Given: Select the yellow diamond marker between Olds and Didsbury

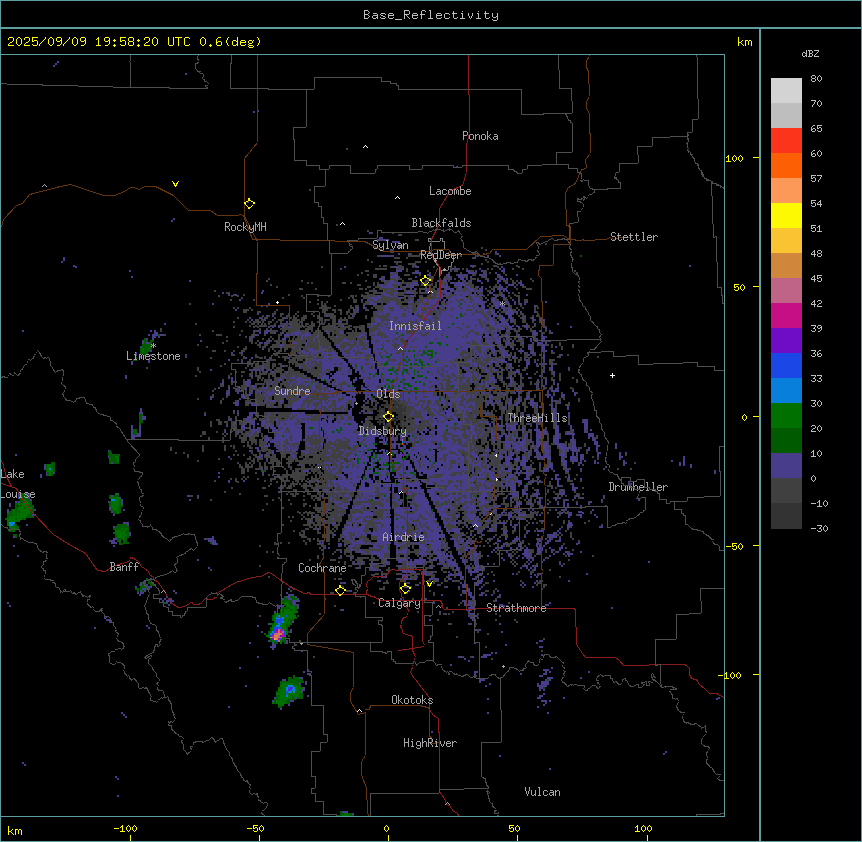Looking at the screenshot, I should (x=389, y=416).
